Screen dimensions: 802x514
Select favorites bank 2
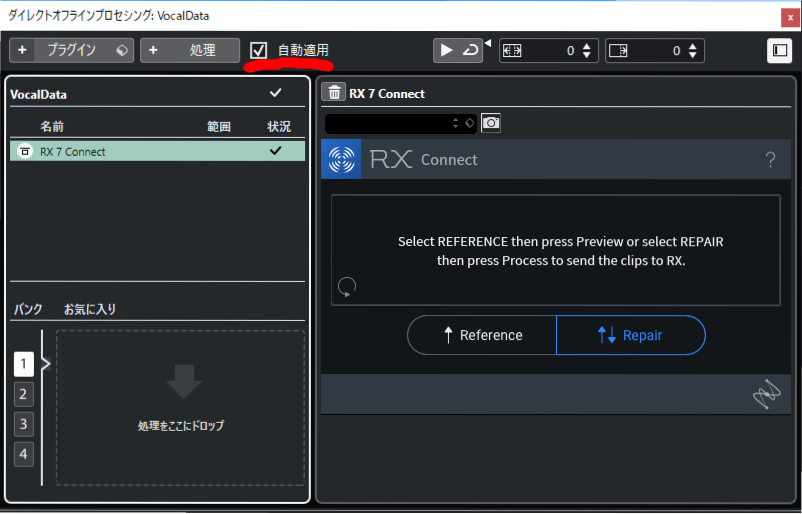click(x=24, y=394)
